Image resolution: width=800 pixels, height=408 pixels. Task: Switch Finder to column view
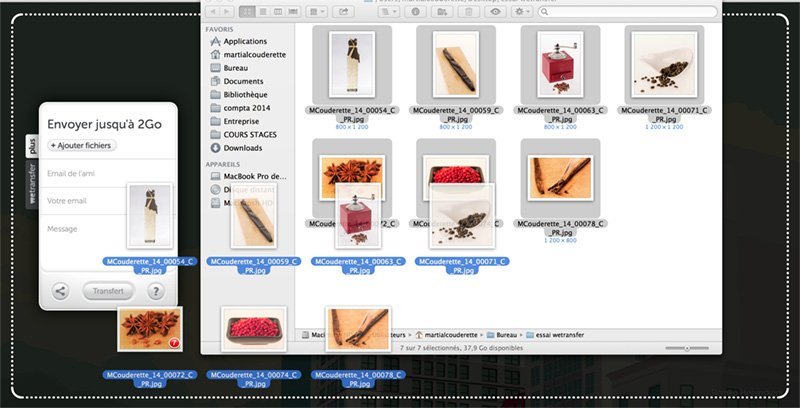click(278, 11)
